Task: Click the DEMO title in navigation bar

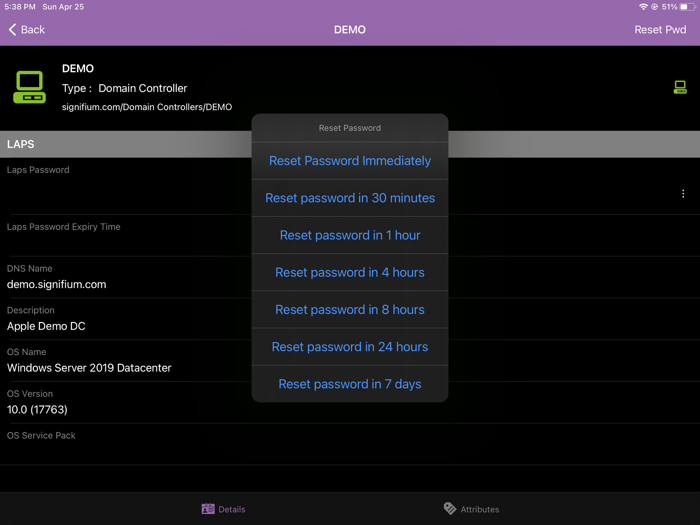Action: (350, 30)
